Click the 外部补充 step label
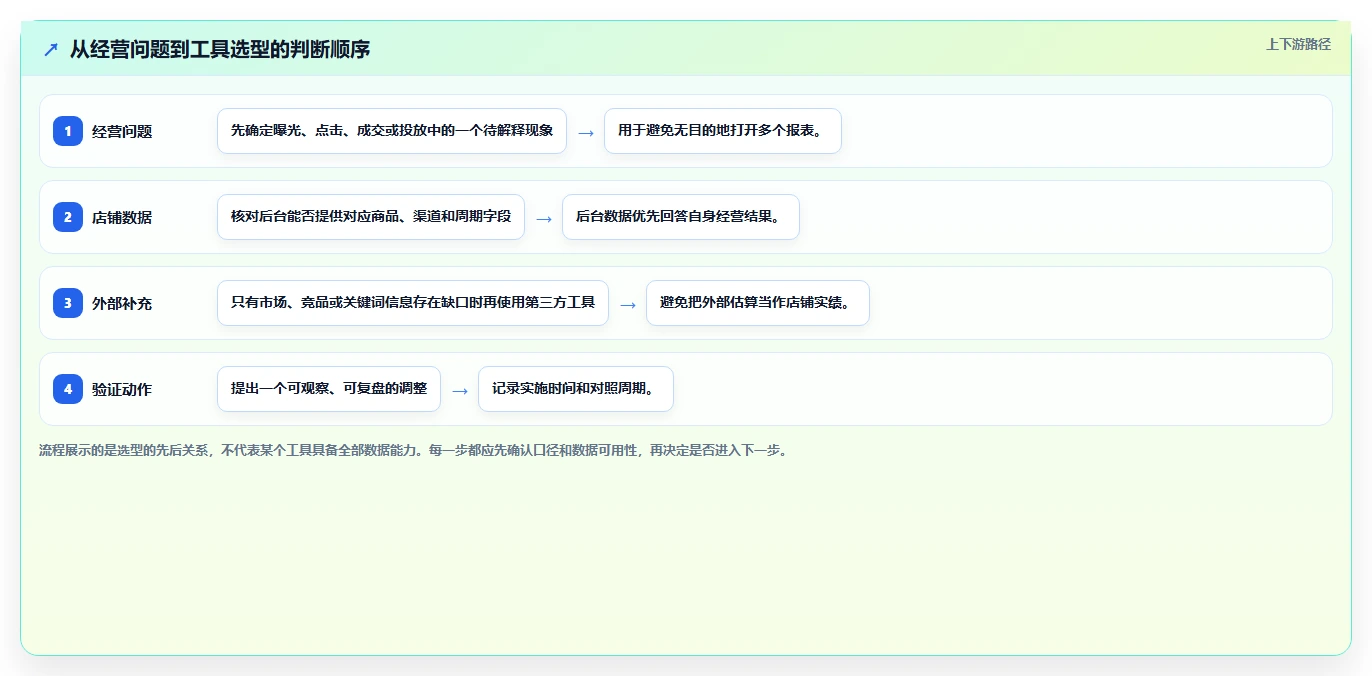 click(122, 303)
